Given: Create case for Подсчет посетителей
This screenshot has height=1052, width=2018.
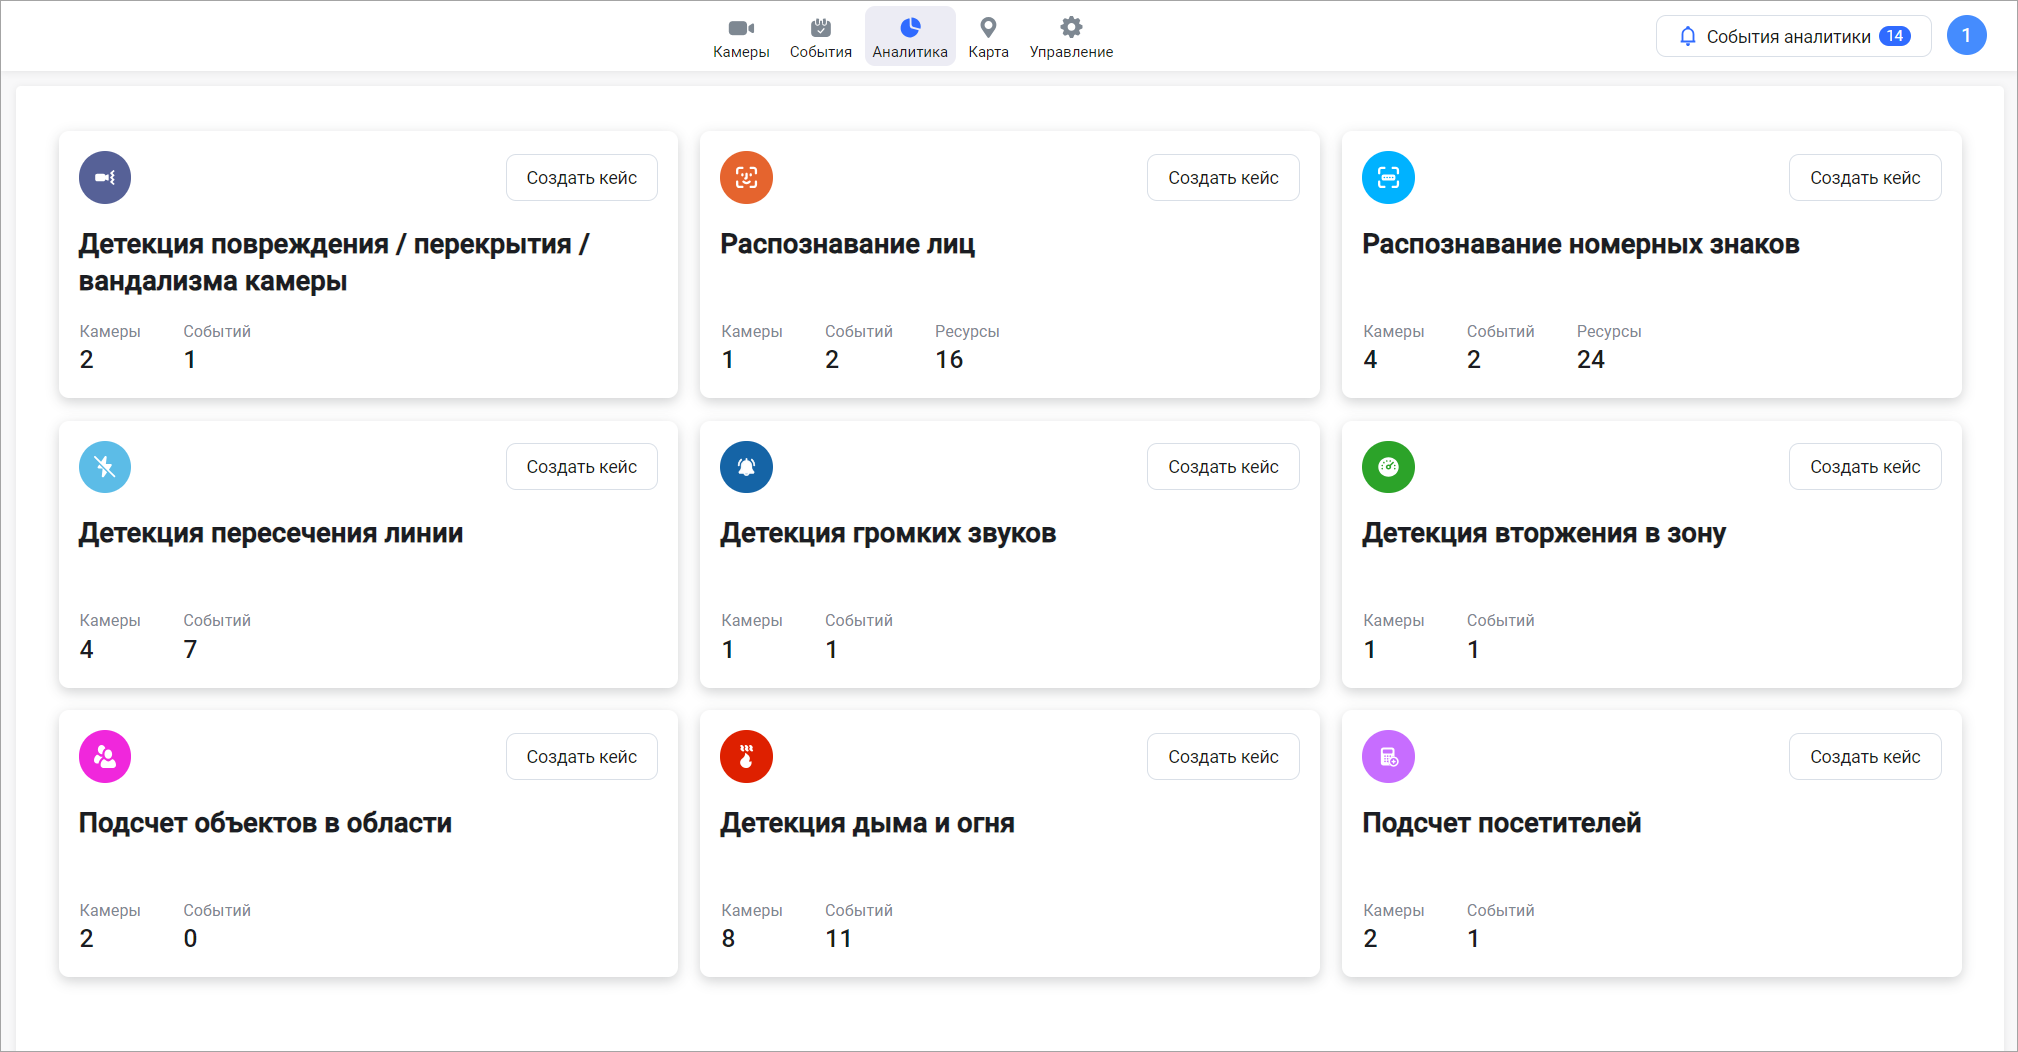Looking at the screenshot, I should 1865,757.
